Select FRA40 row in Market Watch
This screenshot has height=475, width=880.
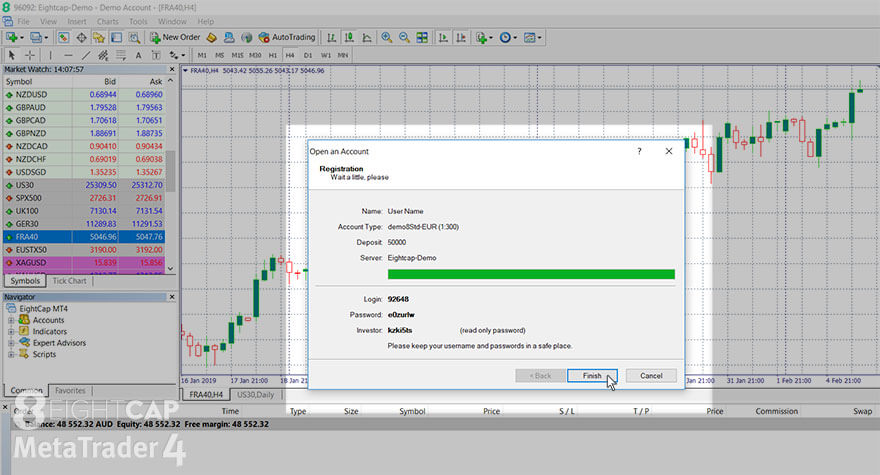(x=84, y=237)
